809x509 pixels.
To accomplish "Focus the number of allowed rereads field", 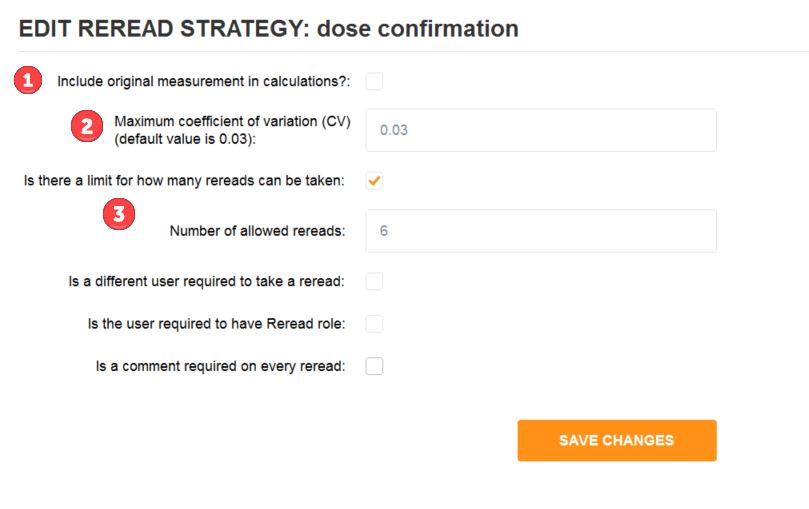I will point(541,231).
